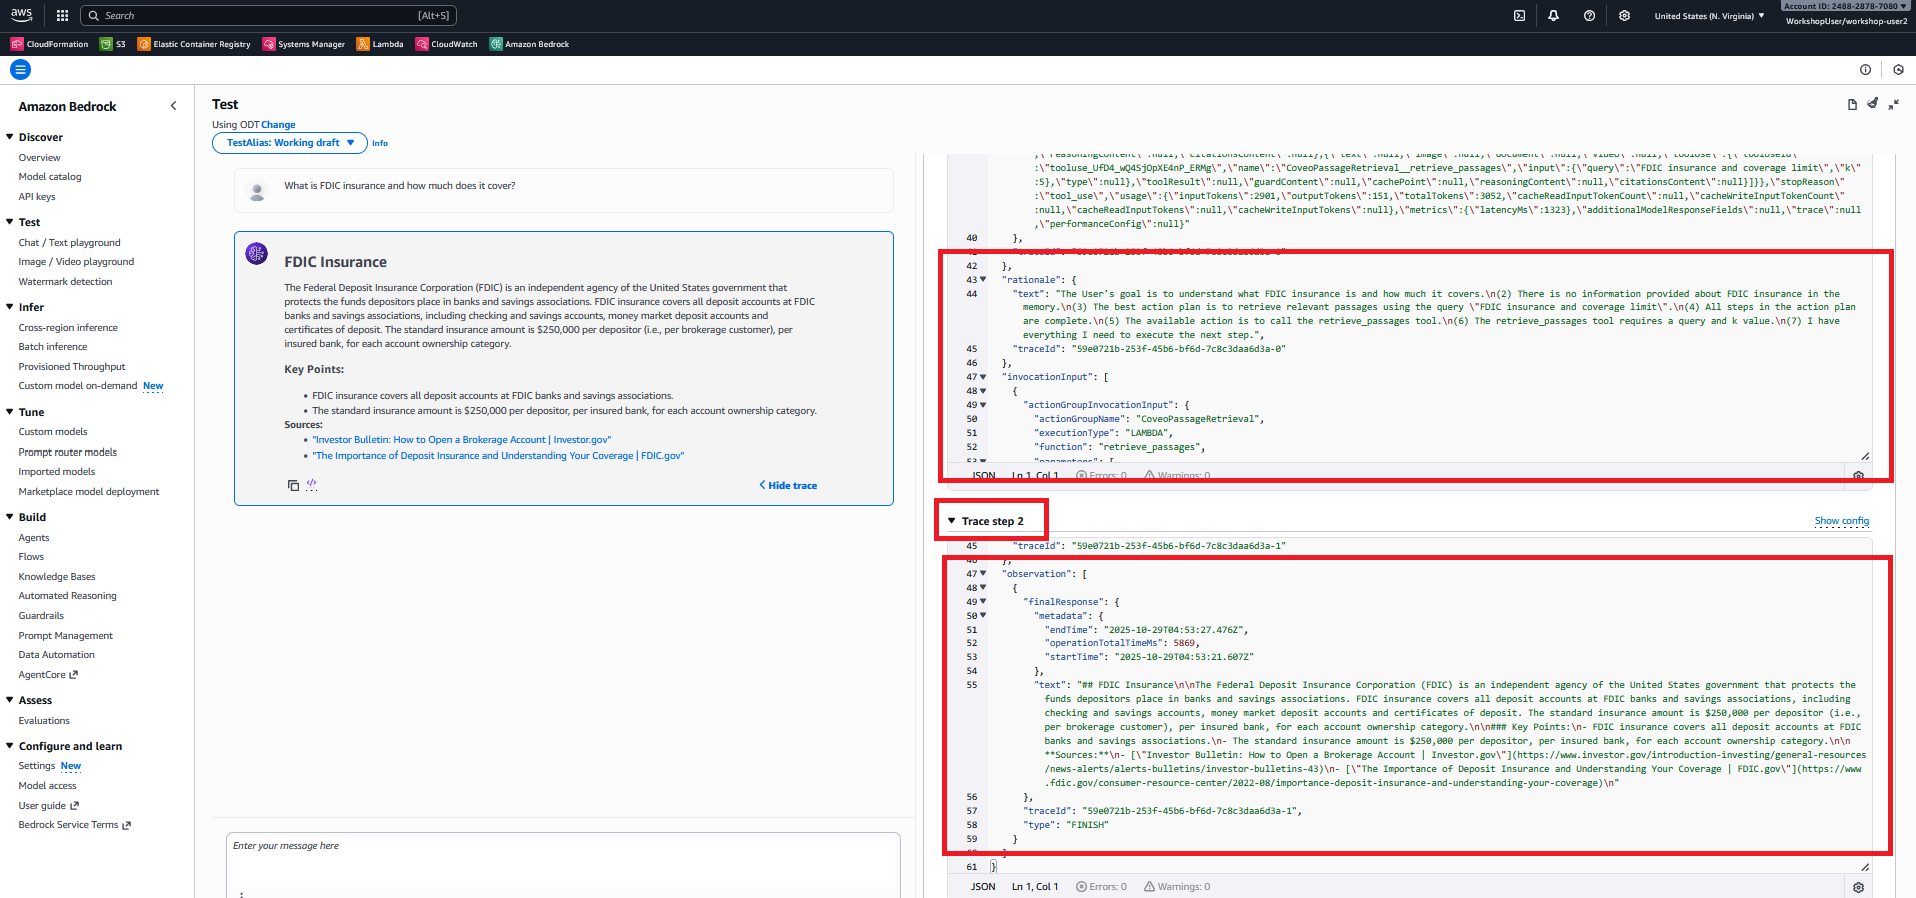Open the help question mark icon
The width and height of the screenshot is (1916, 898).
pyautogui.click(x=1589, y=16)
